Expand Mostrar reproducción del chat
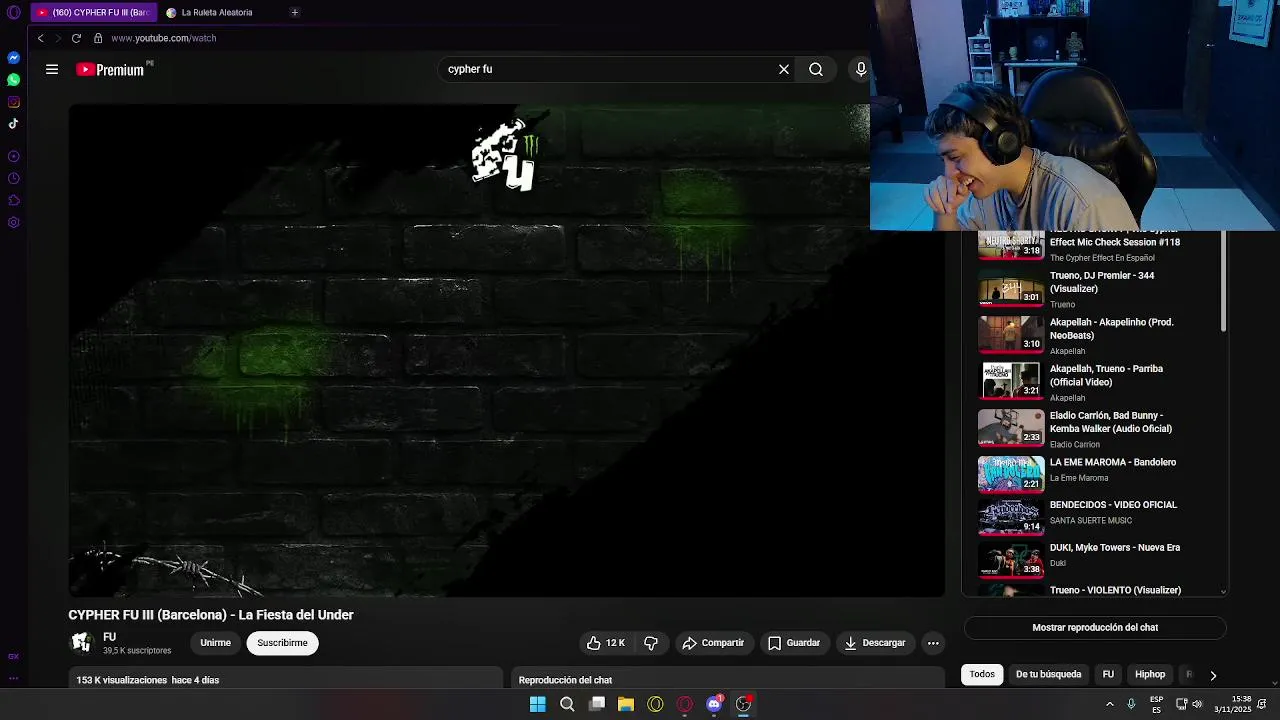The width and height of the screenshot is (1280, 720). point(1095,628)
